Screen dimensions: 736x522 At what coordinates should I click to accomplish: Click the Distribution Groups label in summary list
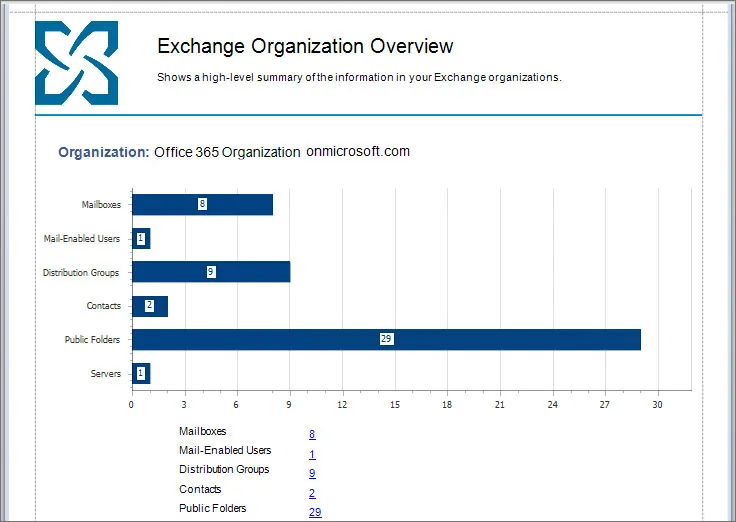(x=224, y=469)
